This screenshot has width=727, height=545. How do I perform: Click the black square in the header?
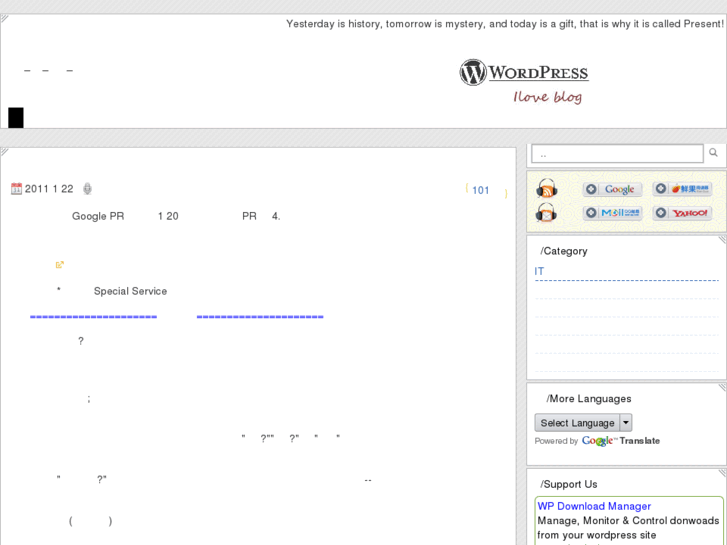coord(16,117)
